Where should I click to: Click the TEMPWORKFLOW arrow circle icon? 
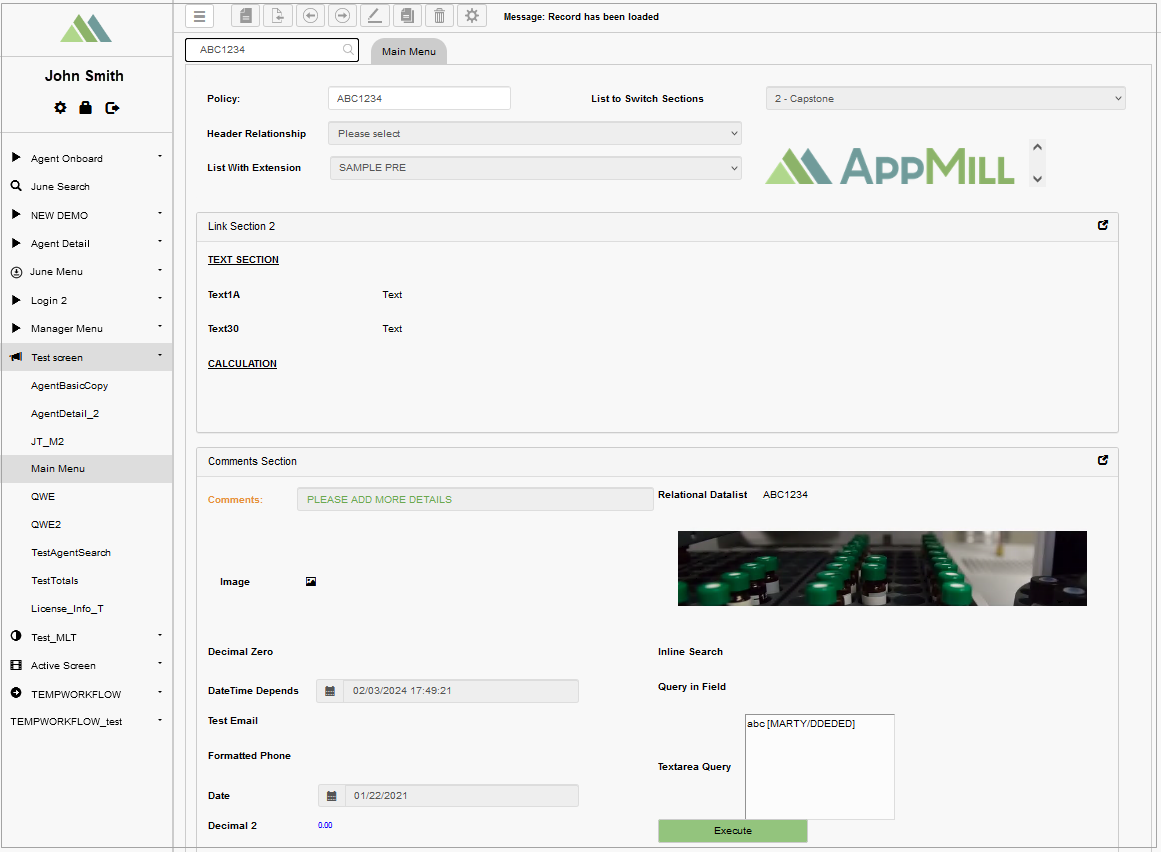pos(16,693)
